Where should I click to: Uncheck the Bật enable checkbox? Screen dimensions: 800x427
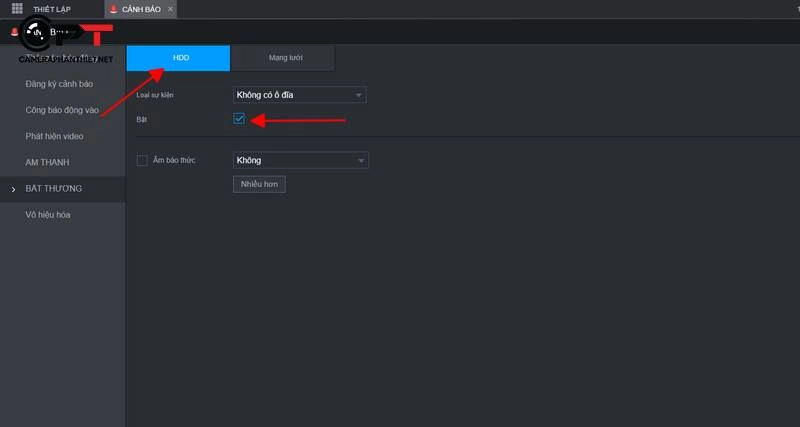coord(239,119)
